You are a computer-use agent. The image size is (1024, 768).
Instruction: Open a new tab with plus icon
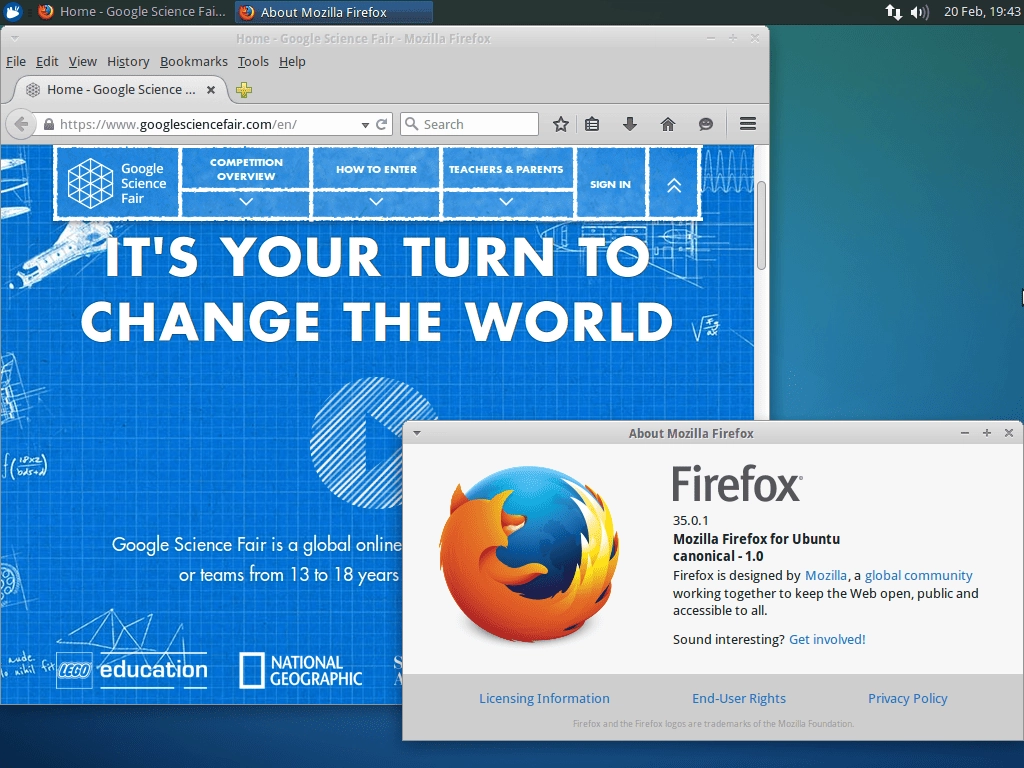(x=244, y=90)
